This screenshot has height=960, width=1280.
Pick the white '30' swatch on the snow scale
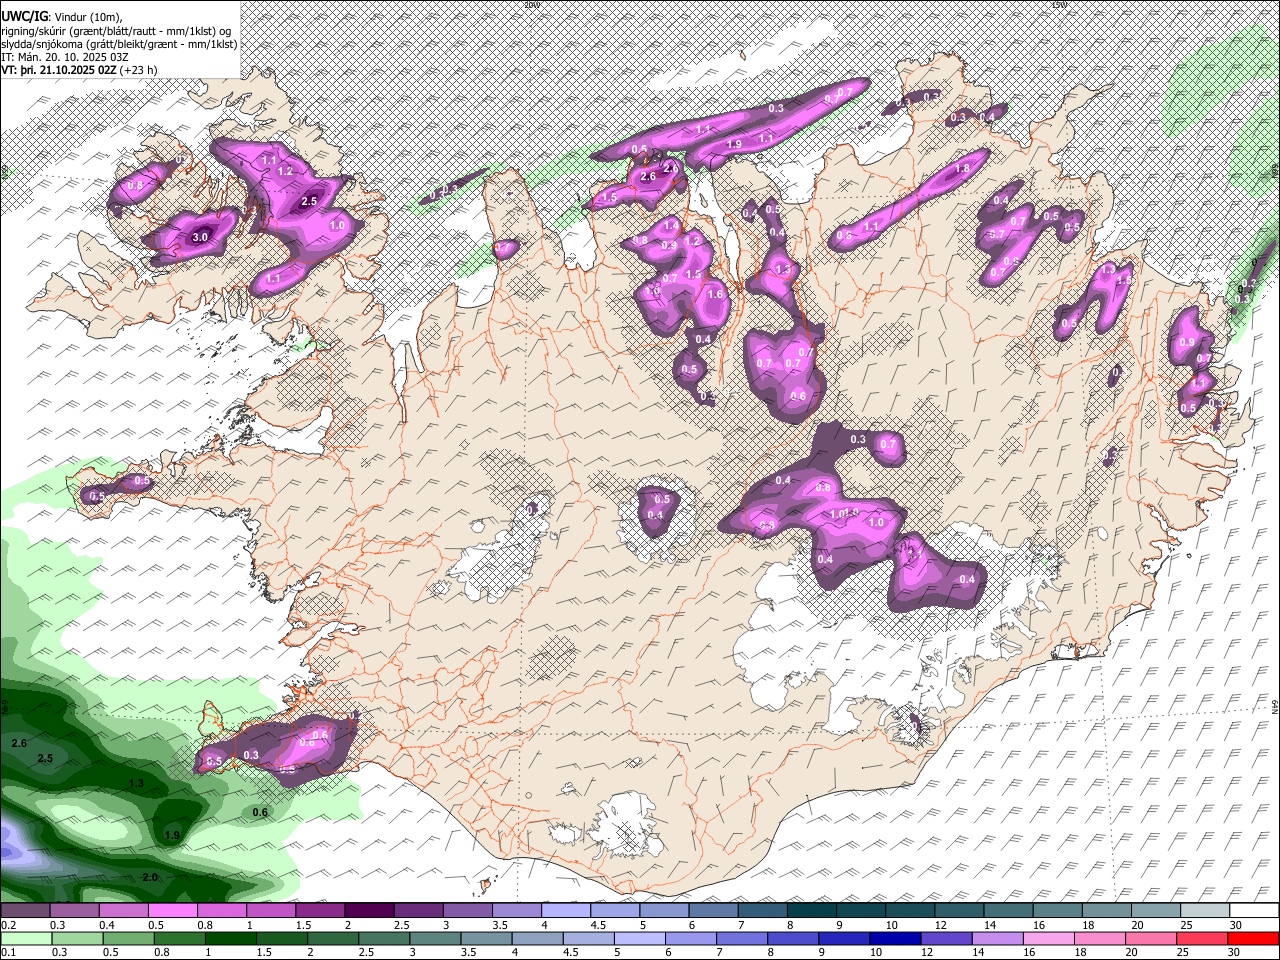pos(1255,911)
